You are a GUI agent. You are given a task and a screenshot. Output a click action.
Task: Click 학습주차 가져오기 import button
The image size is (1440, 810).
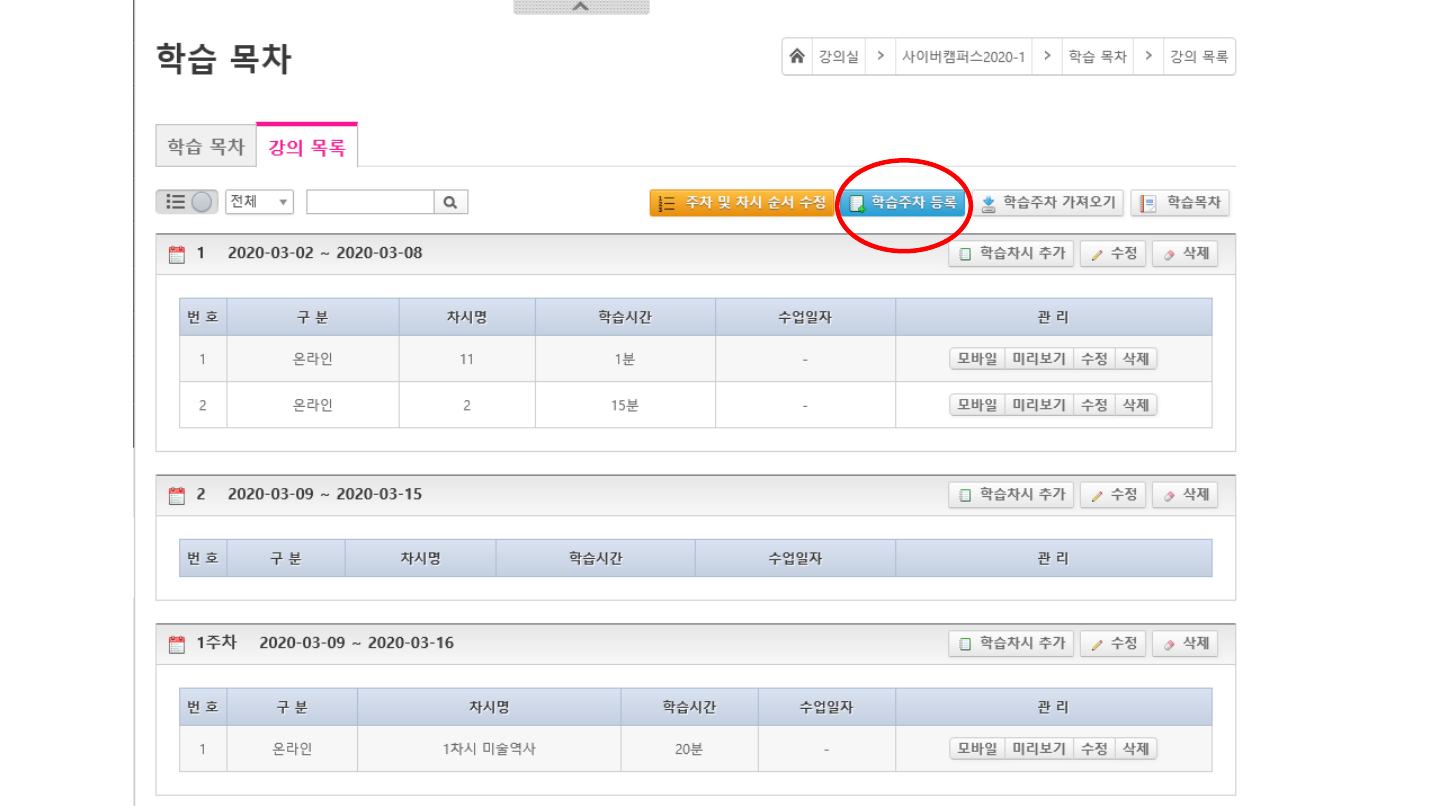pos(1049,203)
